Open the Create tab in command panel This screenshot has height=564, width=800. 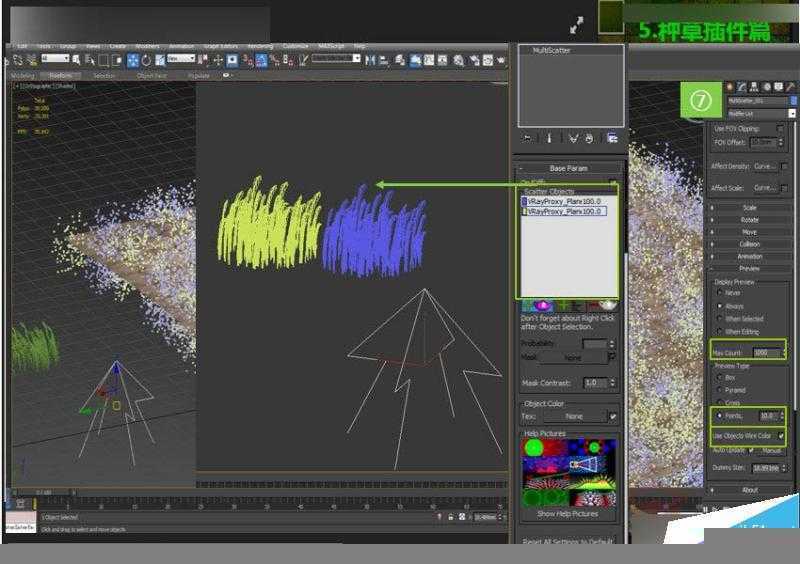click(x=729, y=87)
